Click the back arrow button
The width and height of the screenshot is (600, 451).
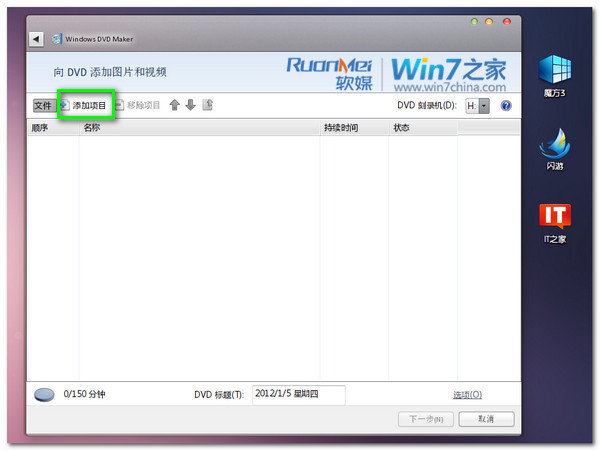click(36, 39)
